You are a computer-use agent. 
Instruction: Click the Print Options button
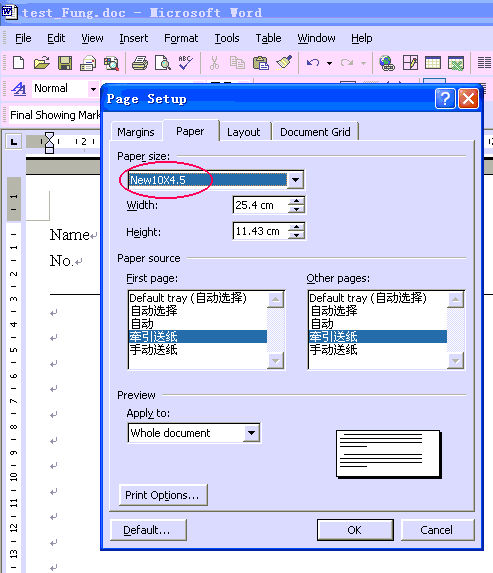tap(163, 495)
